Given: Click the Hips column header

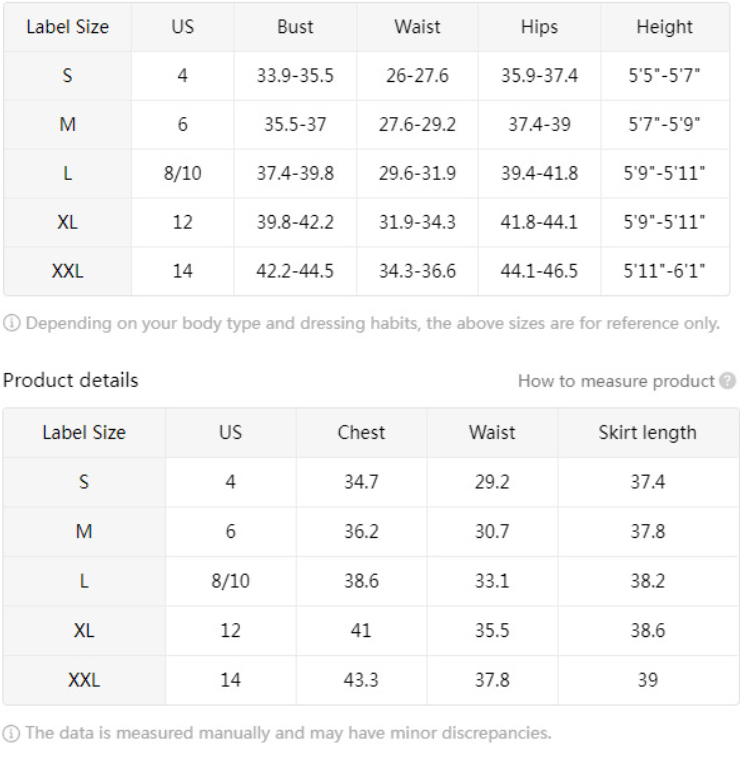Looking at the screenshot, I should click(x=539, y=27).
